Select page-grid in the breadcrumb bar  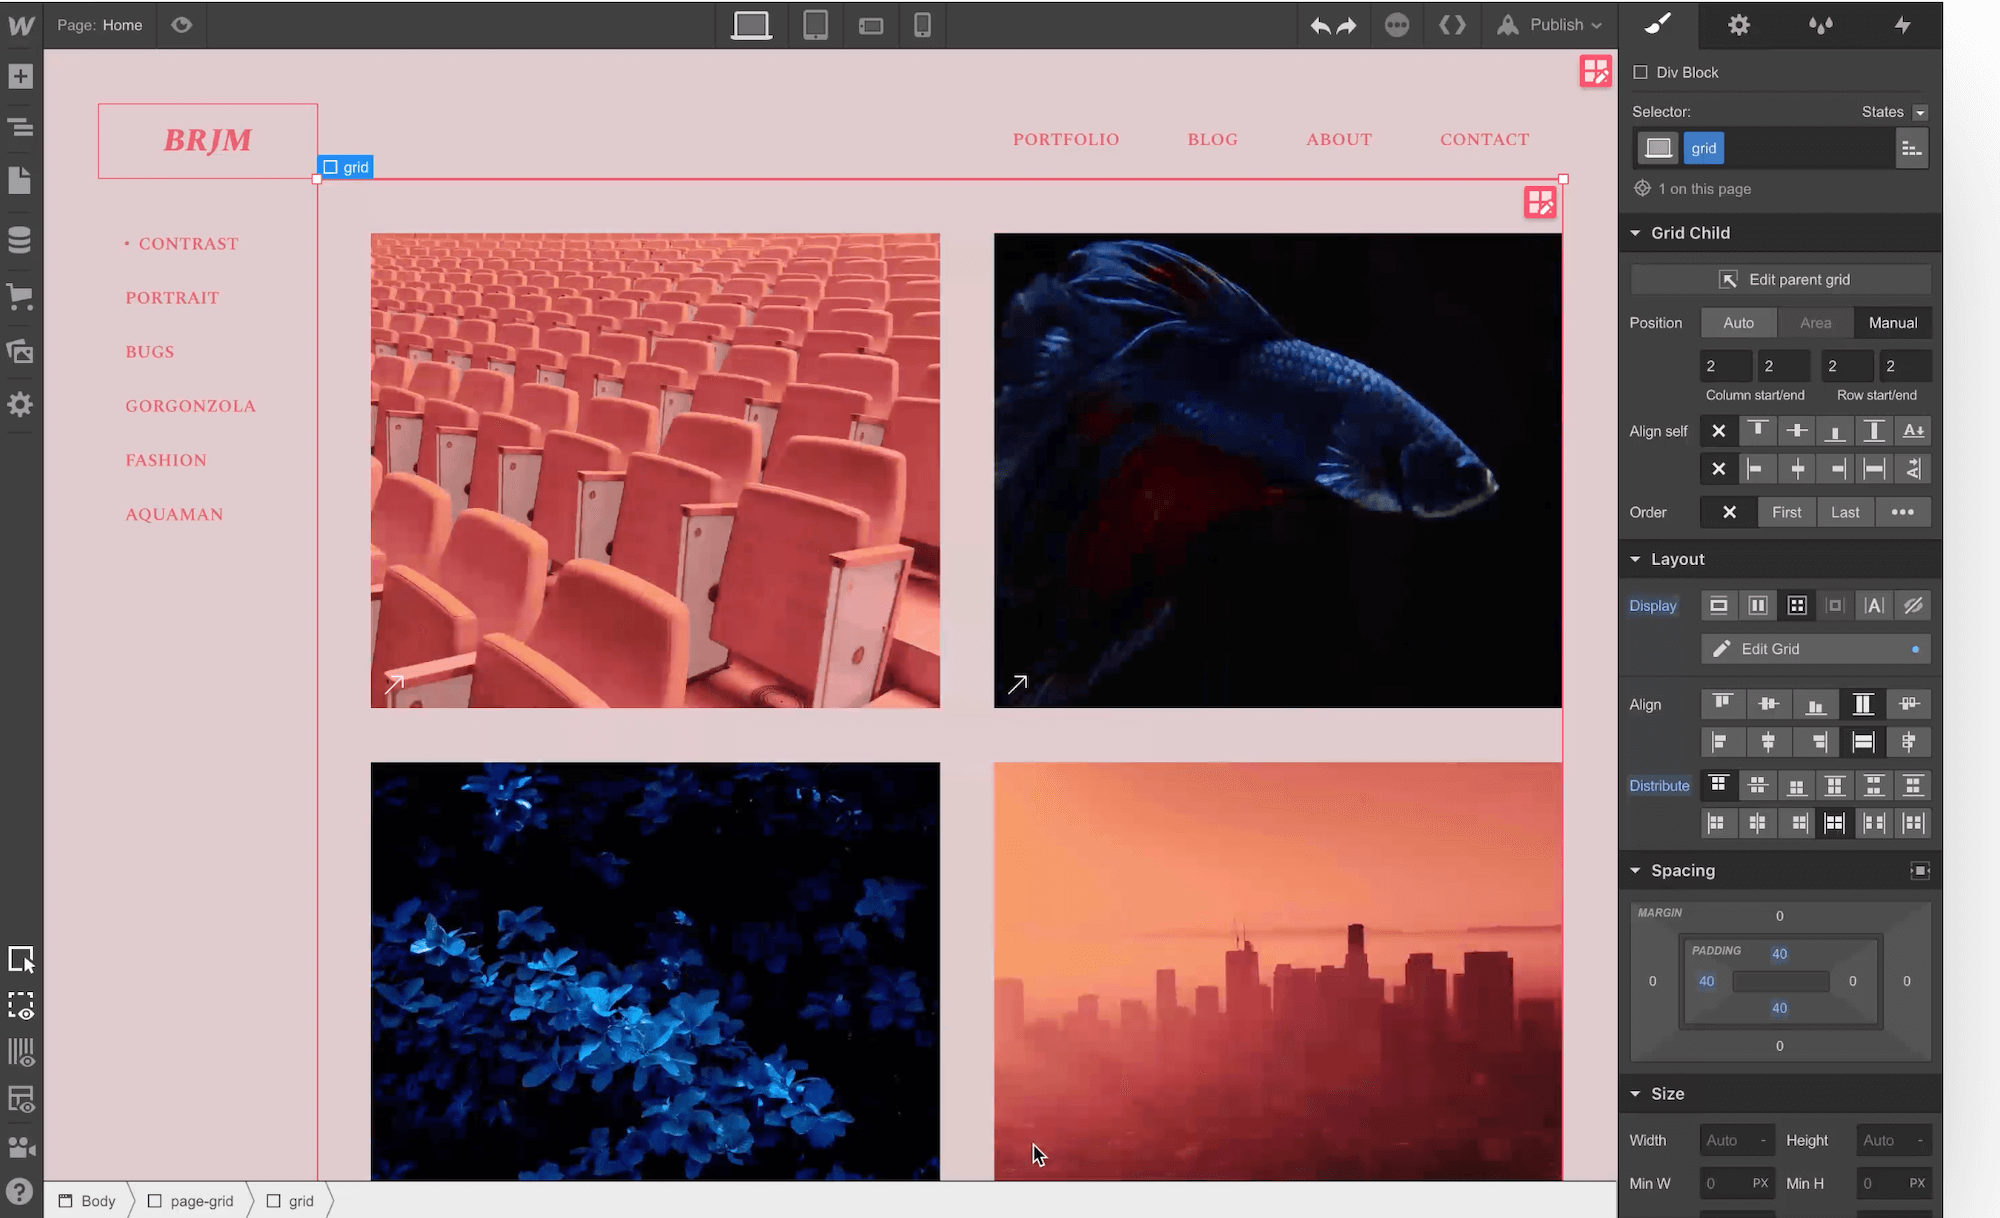click(x=200, y=1201)
